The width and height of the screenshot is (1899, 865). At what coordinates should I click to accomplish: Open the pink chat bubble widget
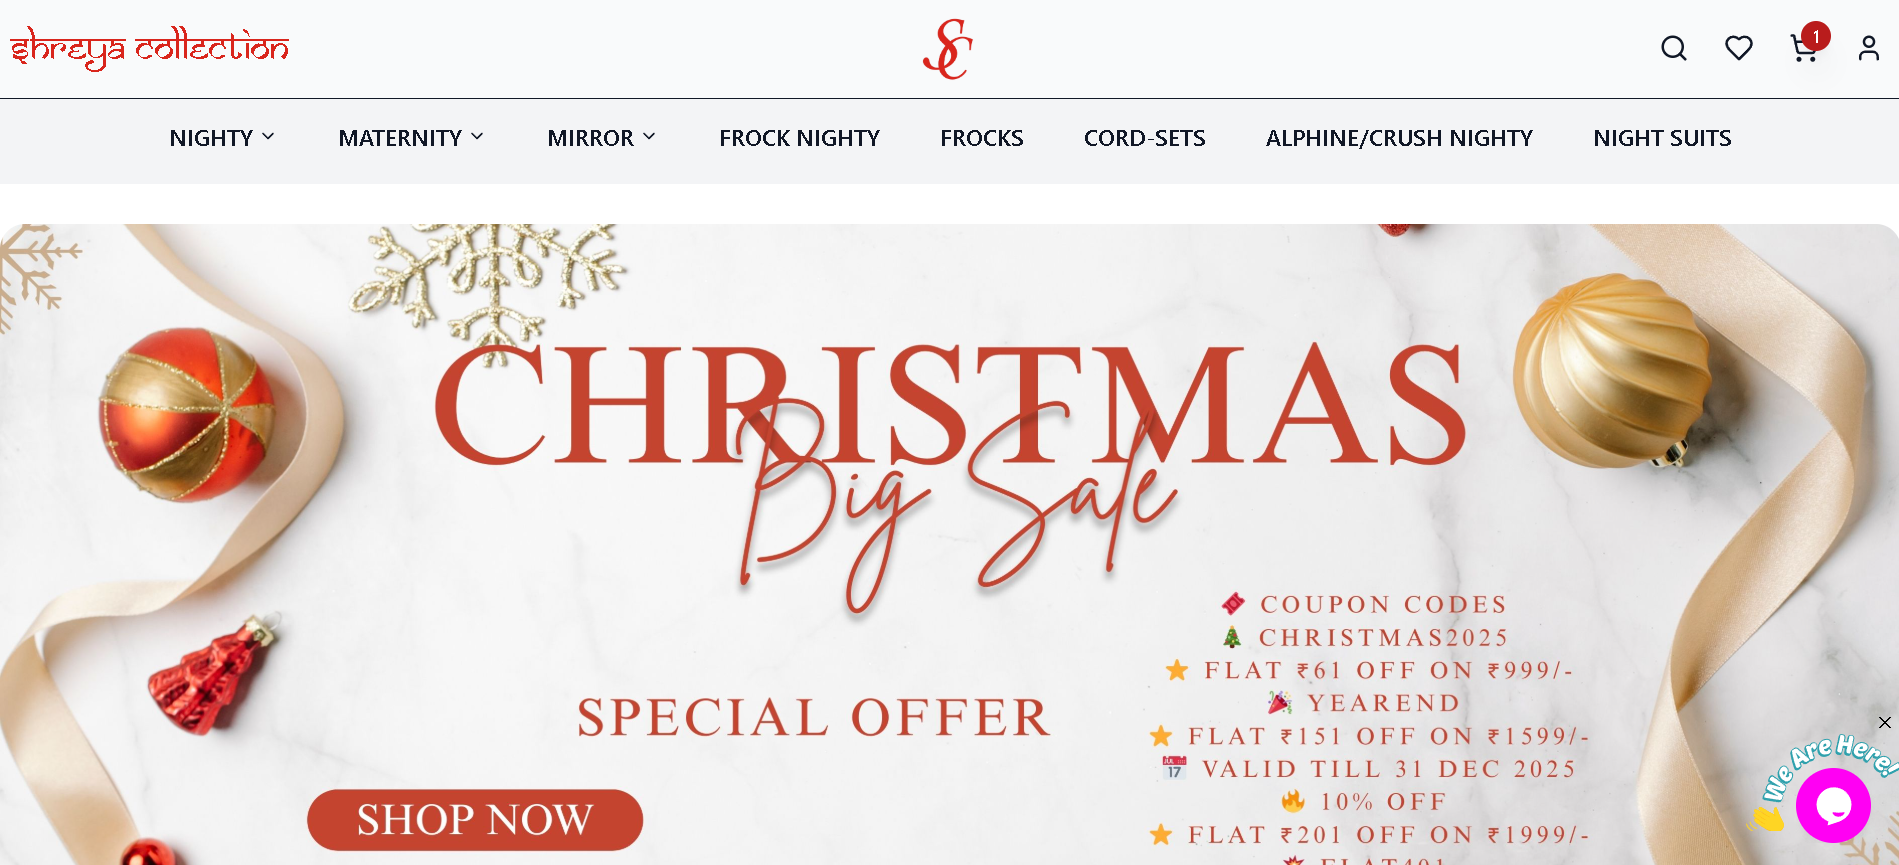coord(1833,805)
